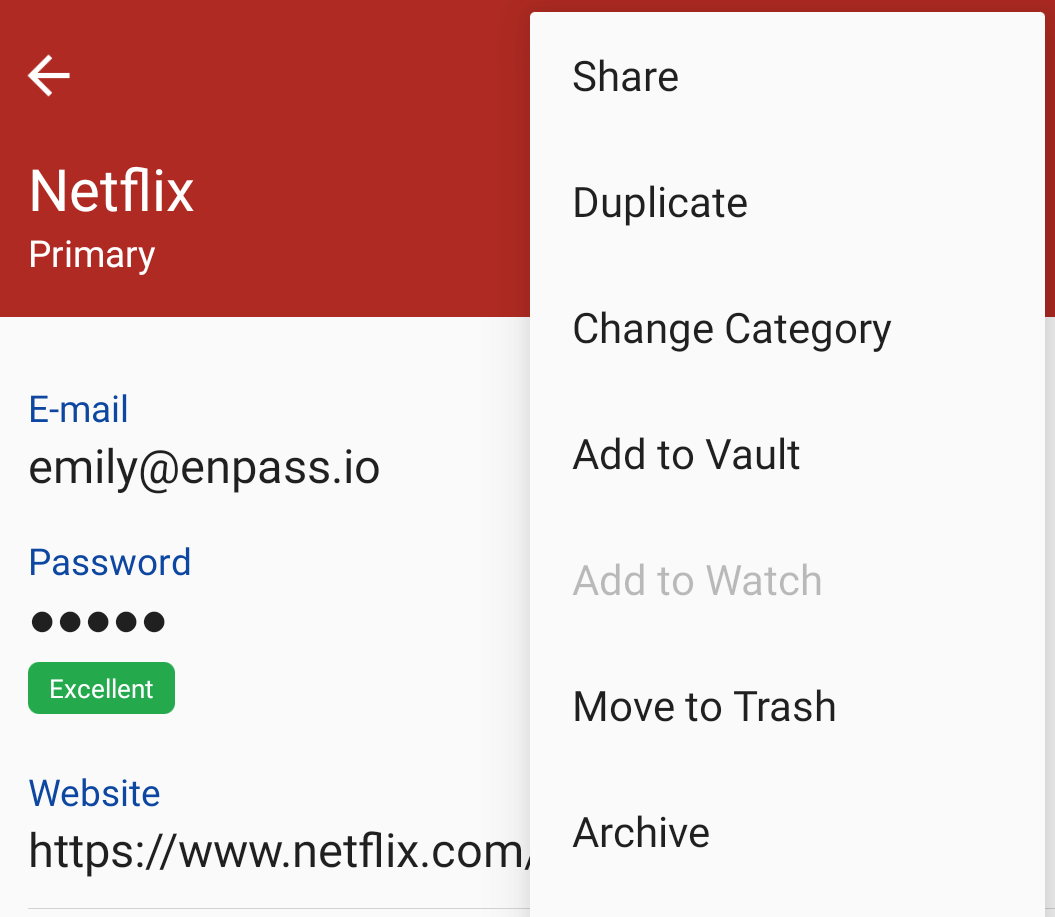Go back using the arrow icon
This screenshot has height=917, width=1055.
[x=48, y=75]
